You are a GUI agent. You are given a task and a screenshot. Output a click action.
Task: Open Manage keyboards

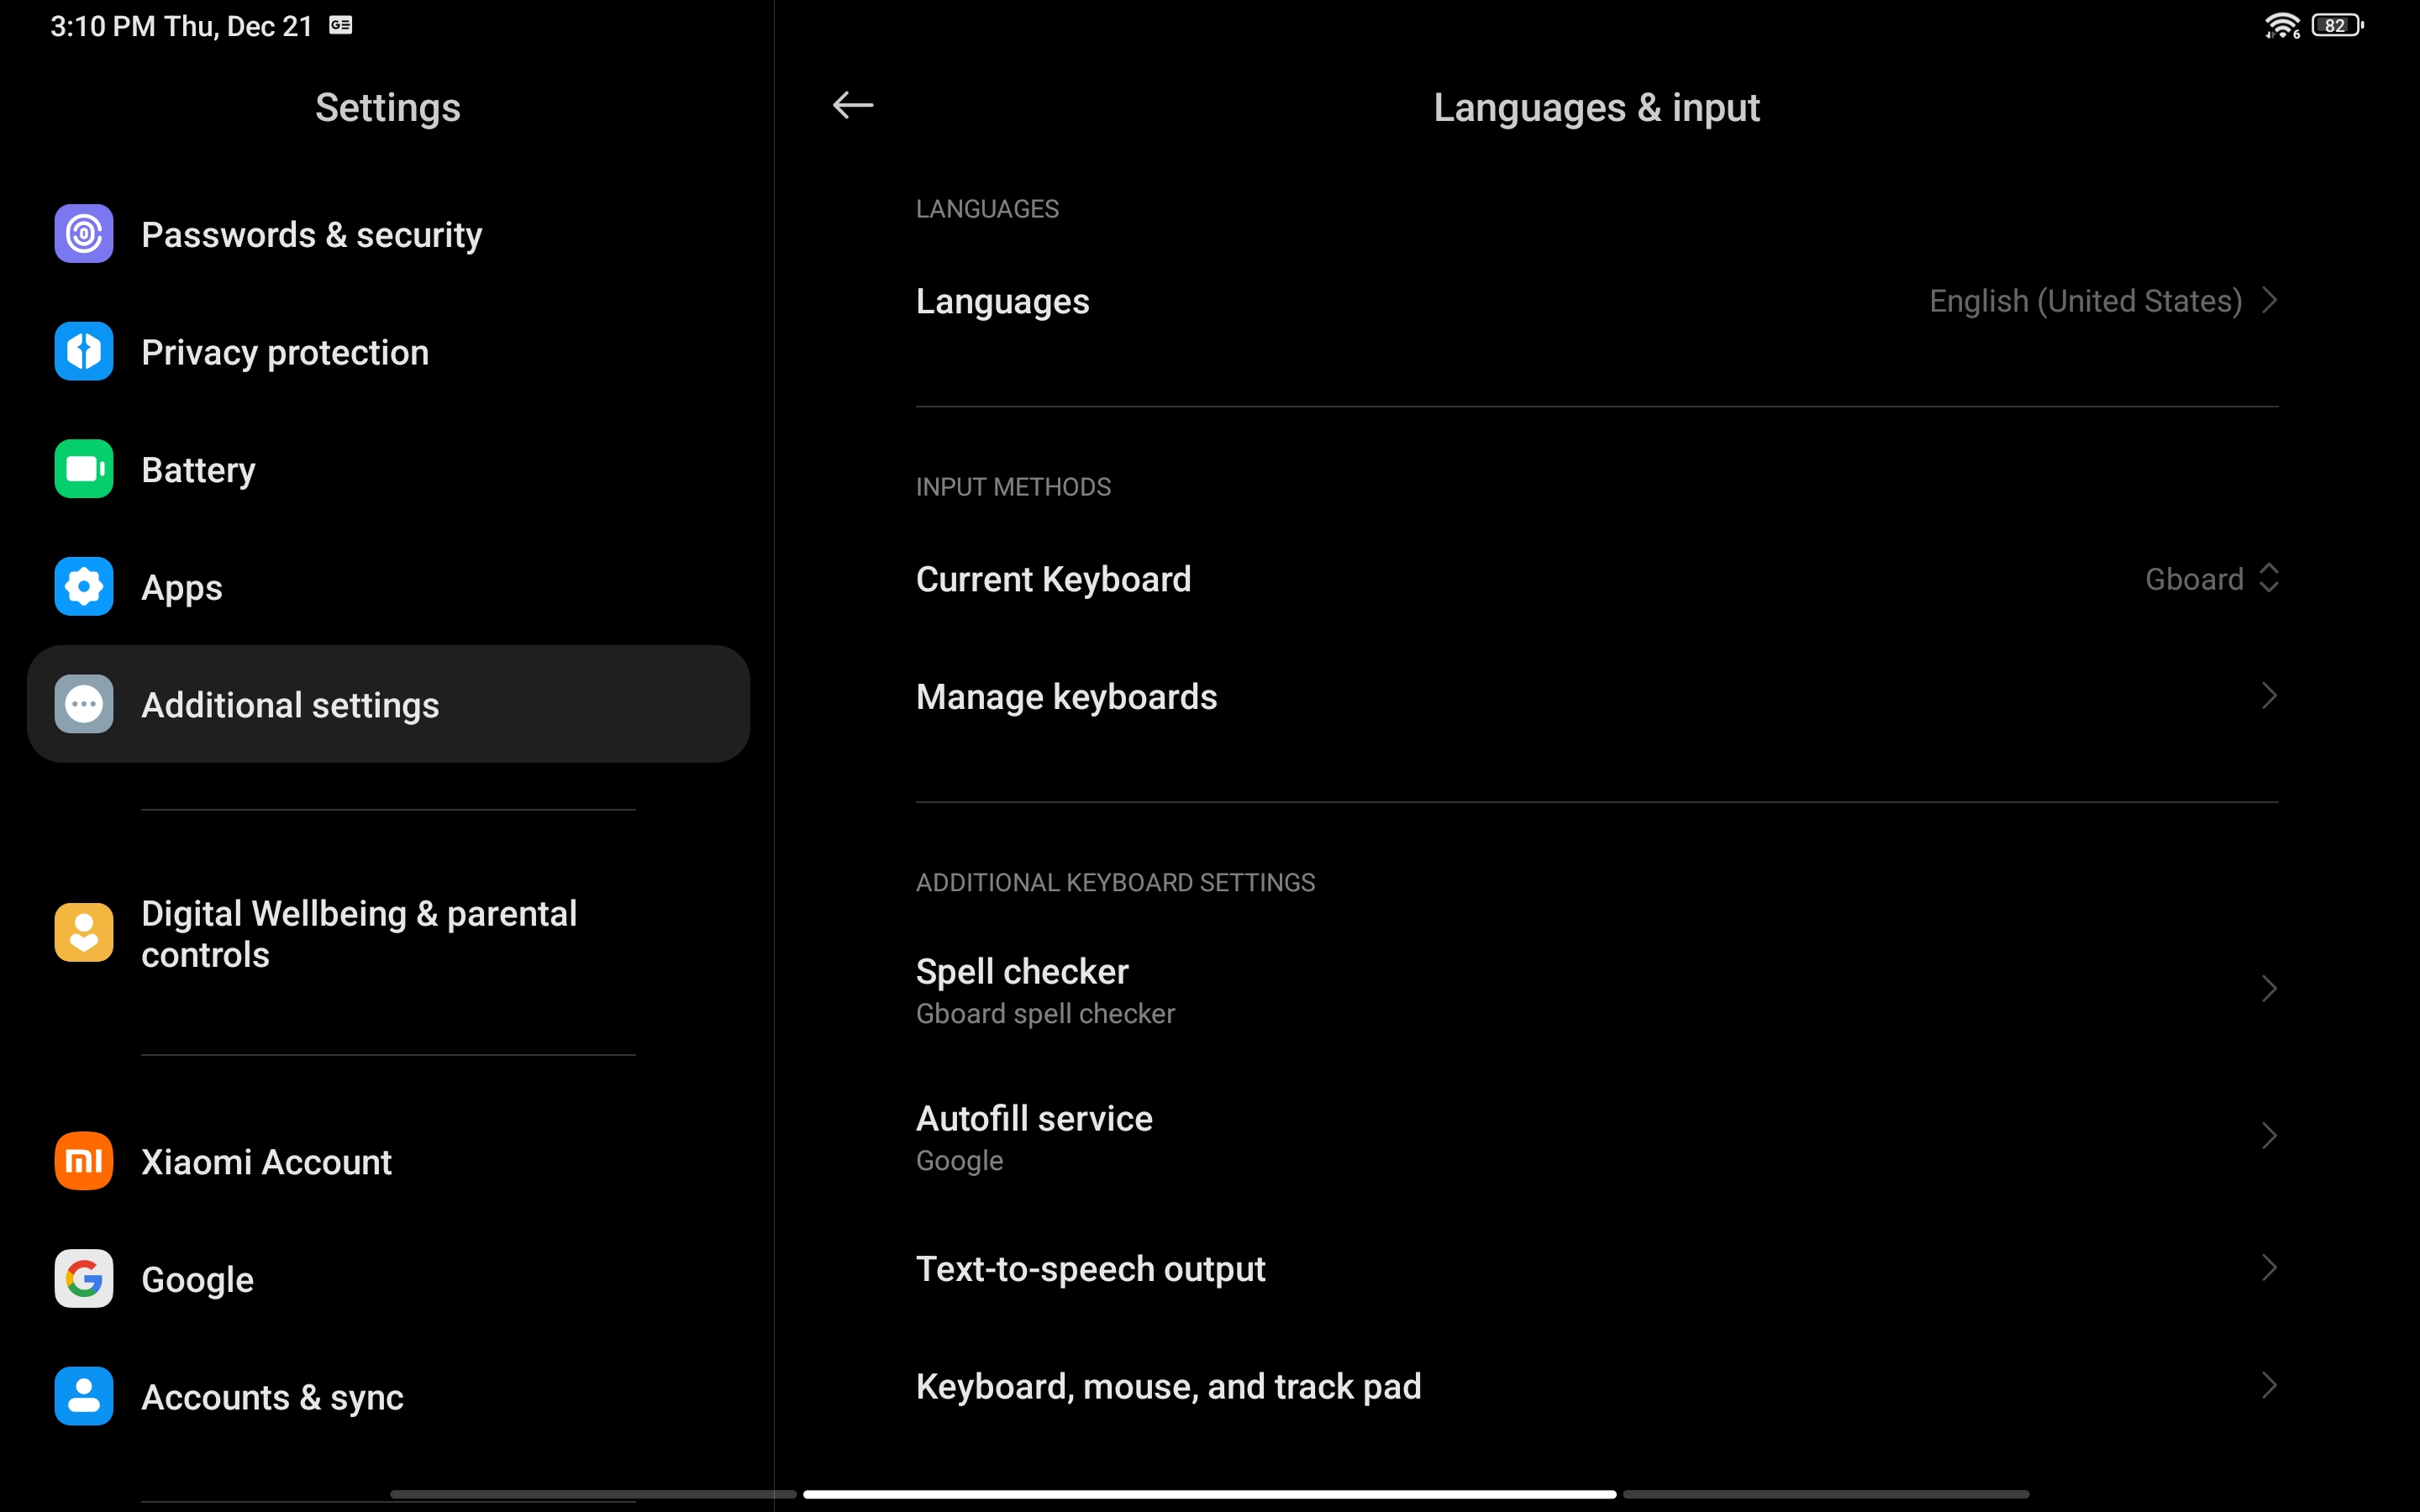click(x=1597, y=696)
